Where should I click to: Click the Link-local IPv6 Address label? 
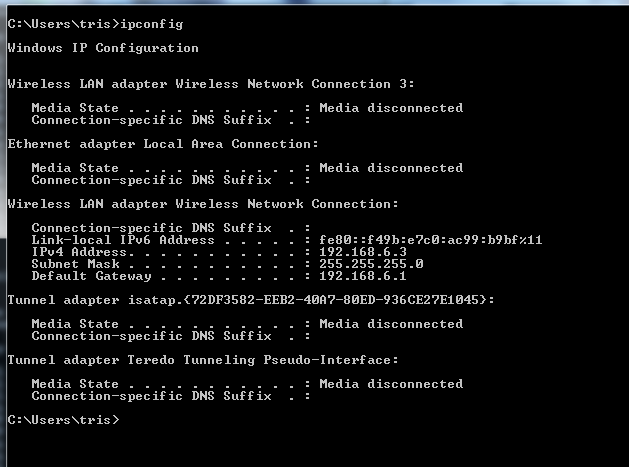click(x=123, y=240)
